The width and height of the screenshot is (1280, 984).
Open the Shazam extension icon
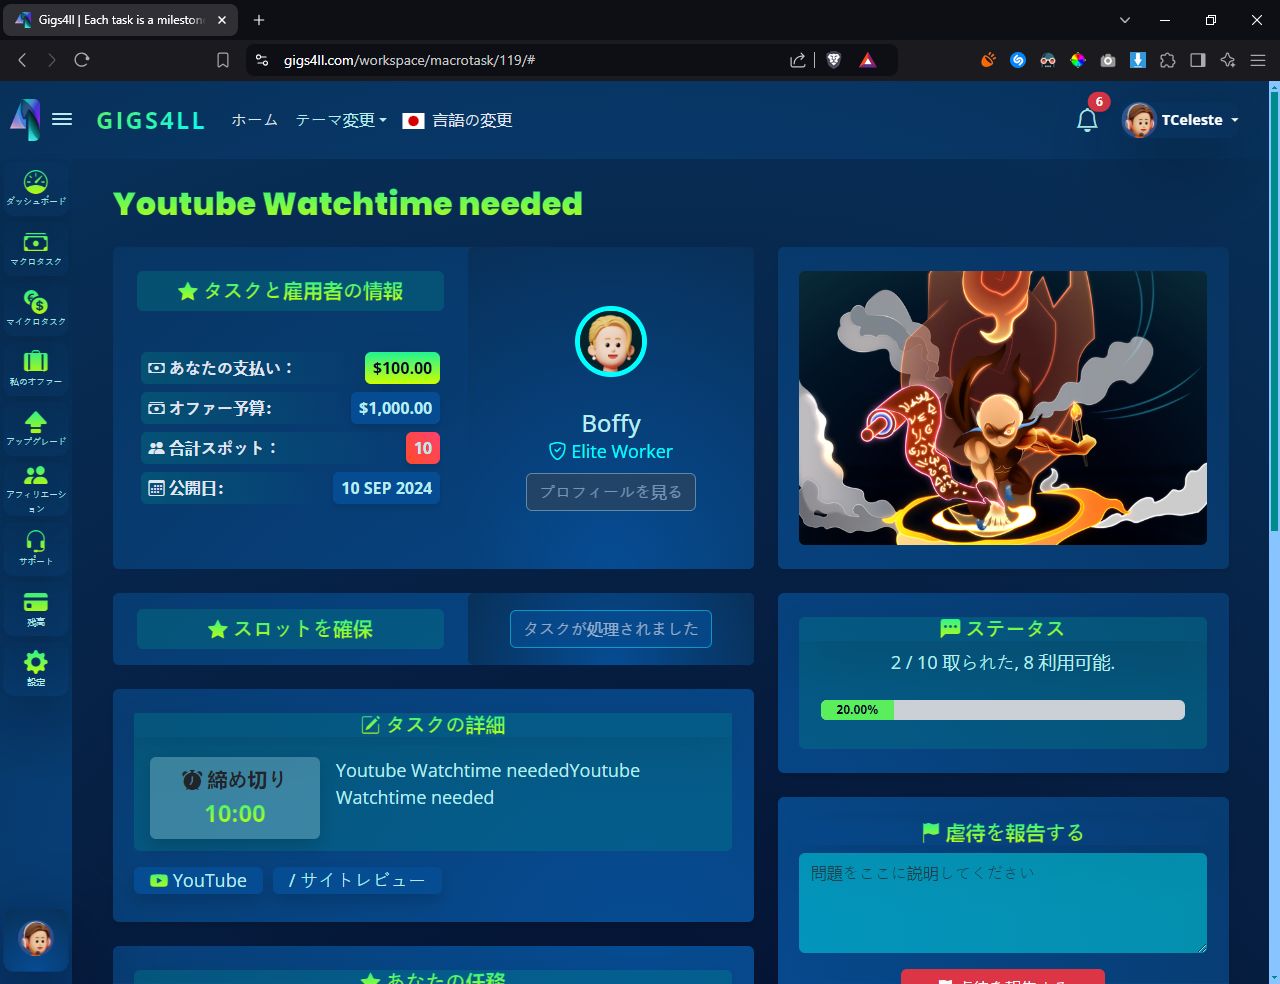pos(1018,60)
